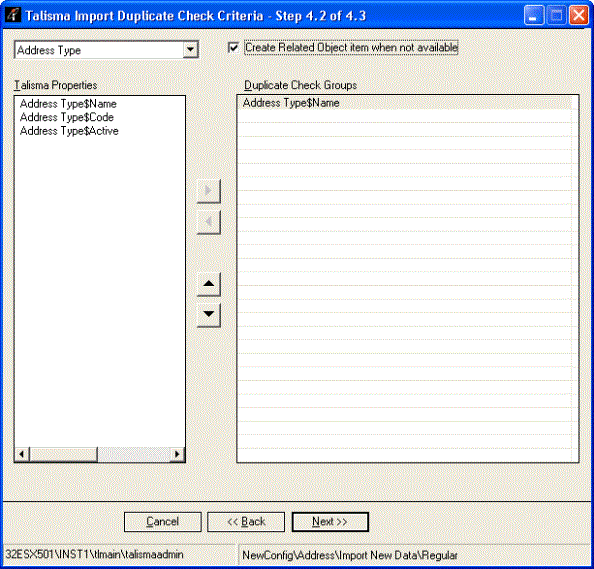Screen dimensions: 594x569
Task: Click the horizontal scrollbar thumb in properties list
Action: [63, 454]
